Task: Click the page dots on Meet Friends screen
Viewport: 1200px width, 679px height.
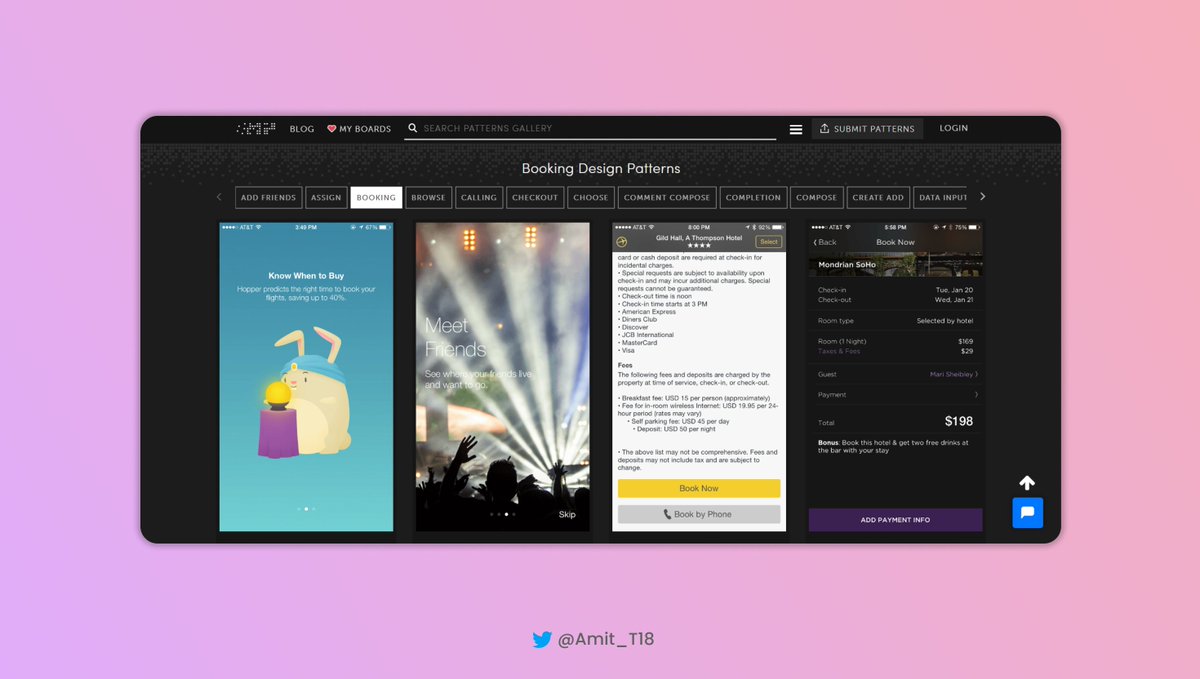Action: point(503,514)
